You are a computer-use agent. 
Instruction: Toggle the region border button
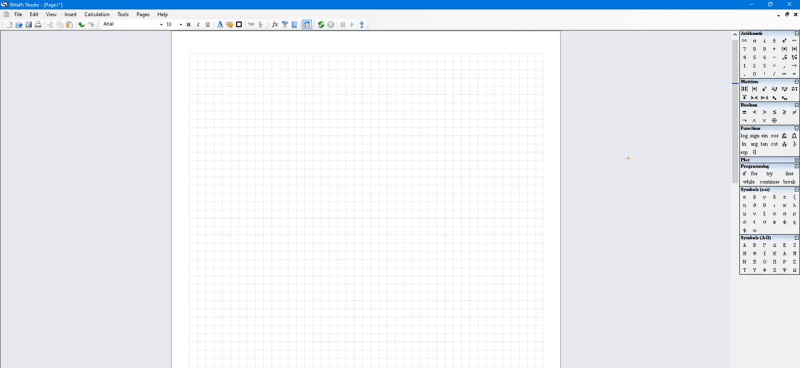(239, 24)
